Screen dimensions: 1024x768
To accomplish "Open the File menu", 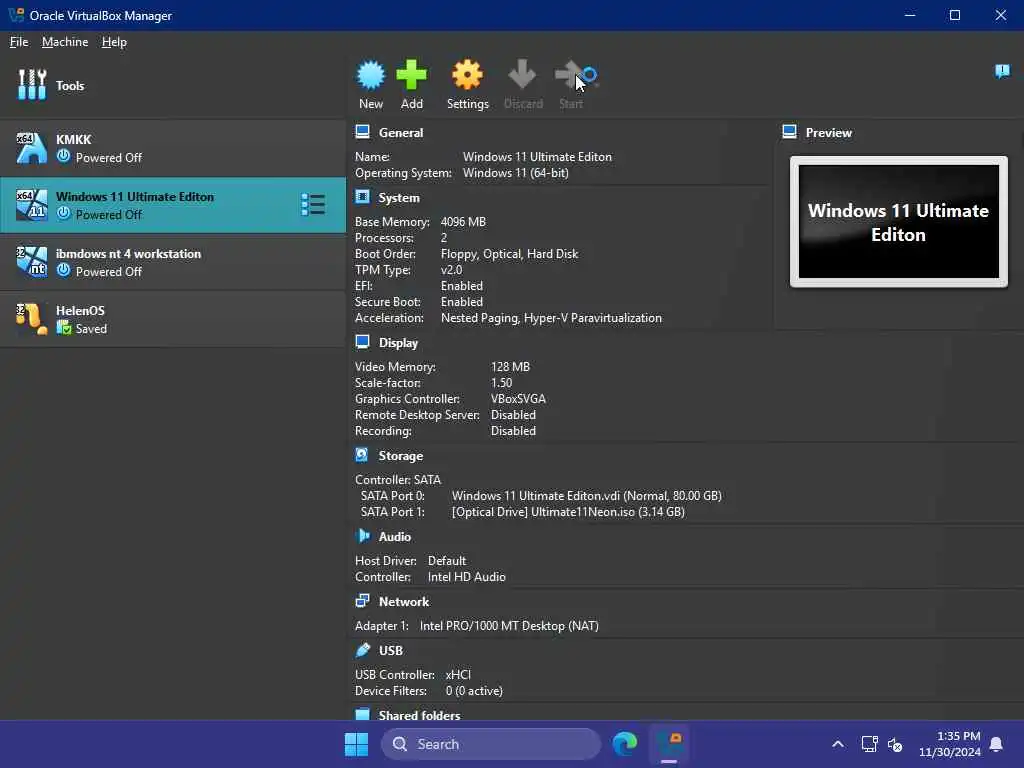I will (x=19, y=42).
